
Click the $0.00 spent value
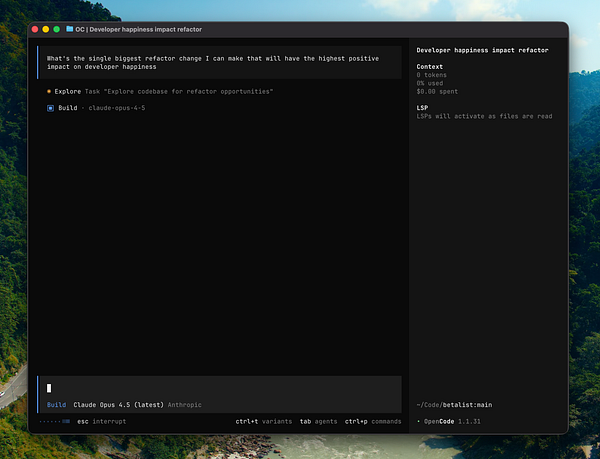[437, 91]
